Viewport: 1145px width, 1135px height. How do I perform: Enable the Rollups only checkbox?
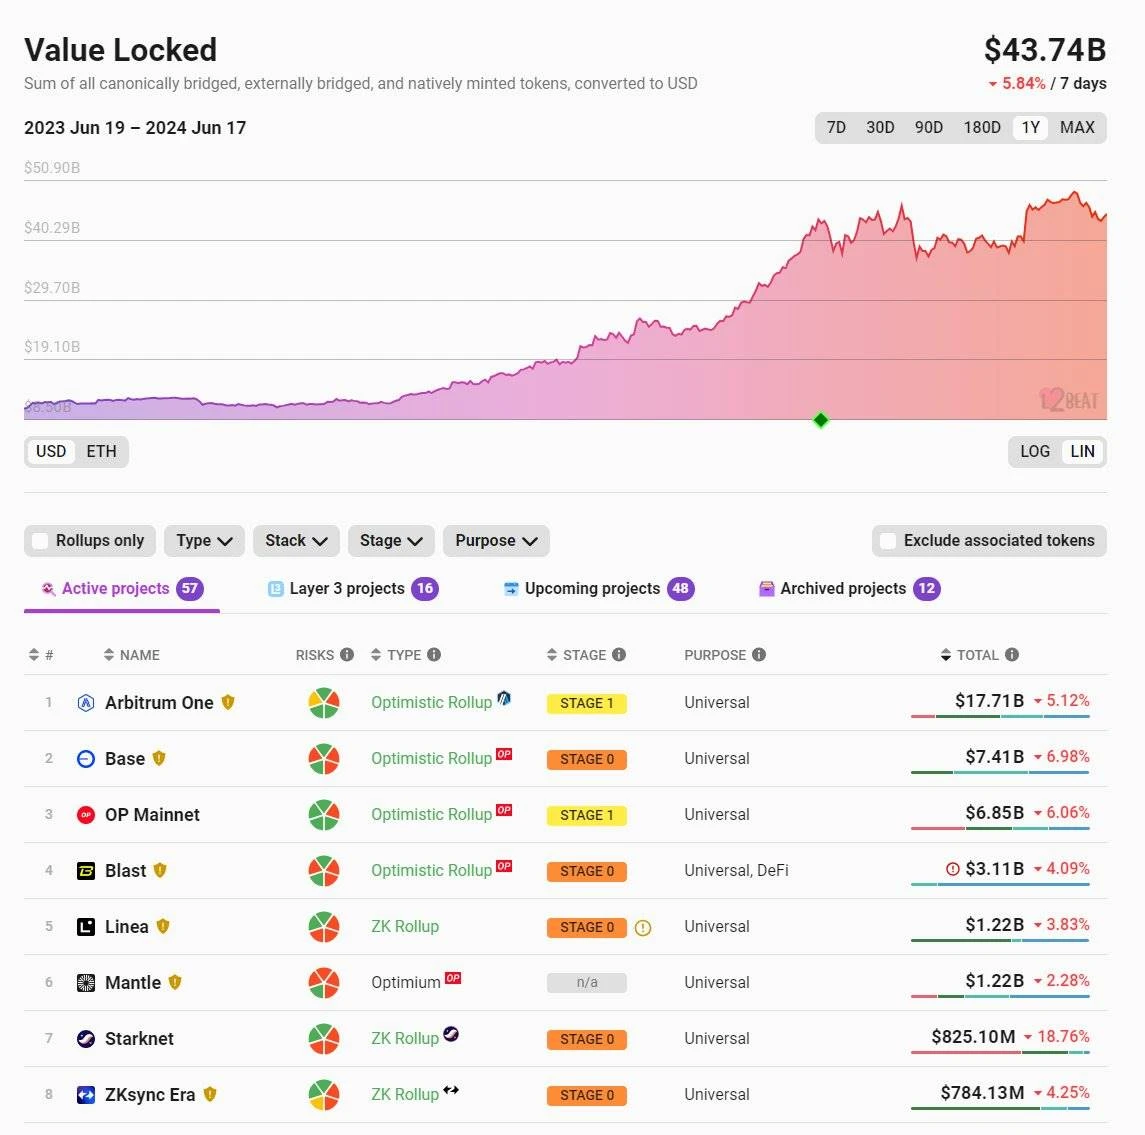pyautogui.click(x=40, y=540)
